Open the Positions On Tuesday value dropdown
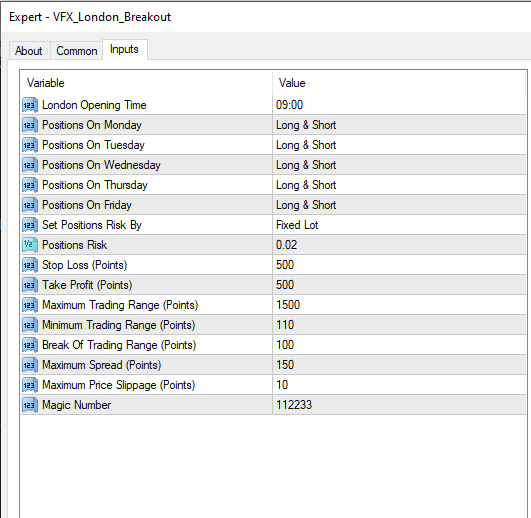531x518 pixels. point(399,145)
